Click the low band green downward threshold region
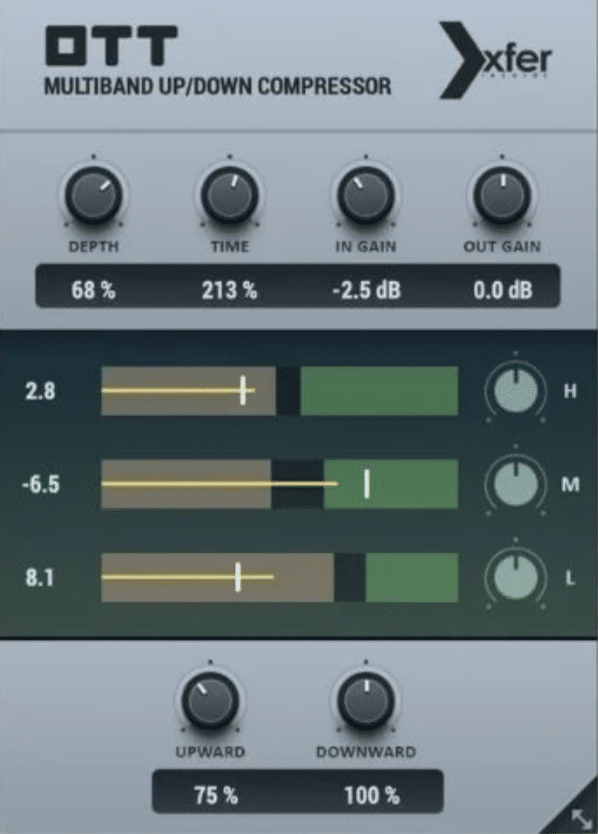598x834 pixels. pos(412,577)
